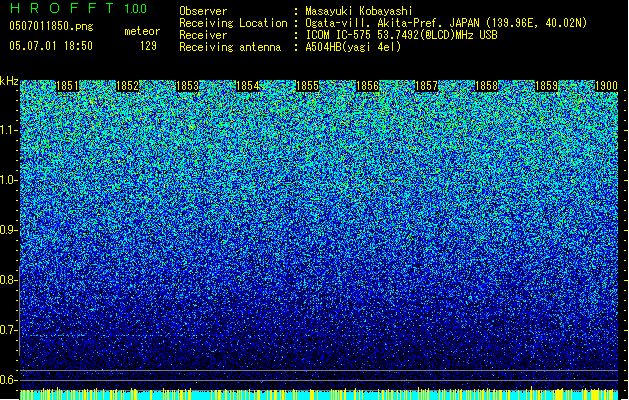Click the 1857 time marker
Image resolution: width=629 pixels, height=400 pixels.
tap(426, 86)
